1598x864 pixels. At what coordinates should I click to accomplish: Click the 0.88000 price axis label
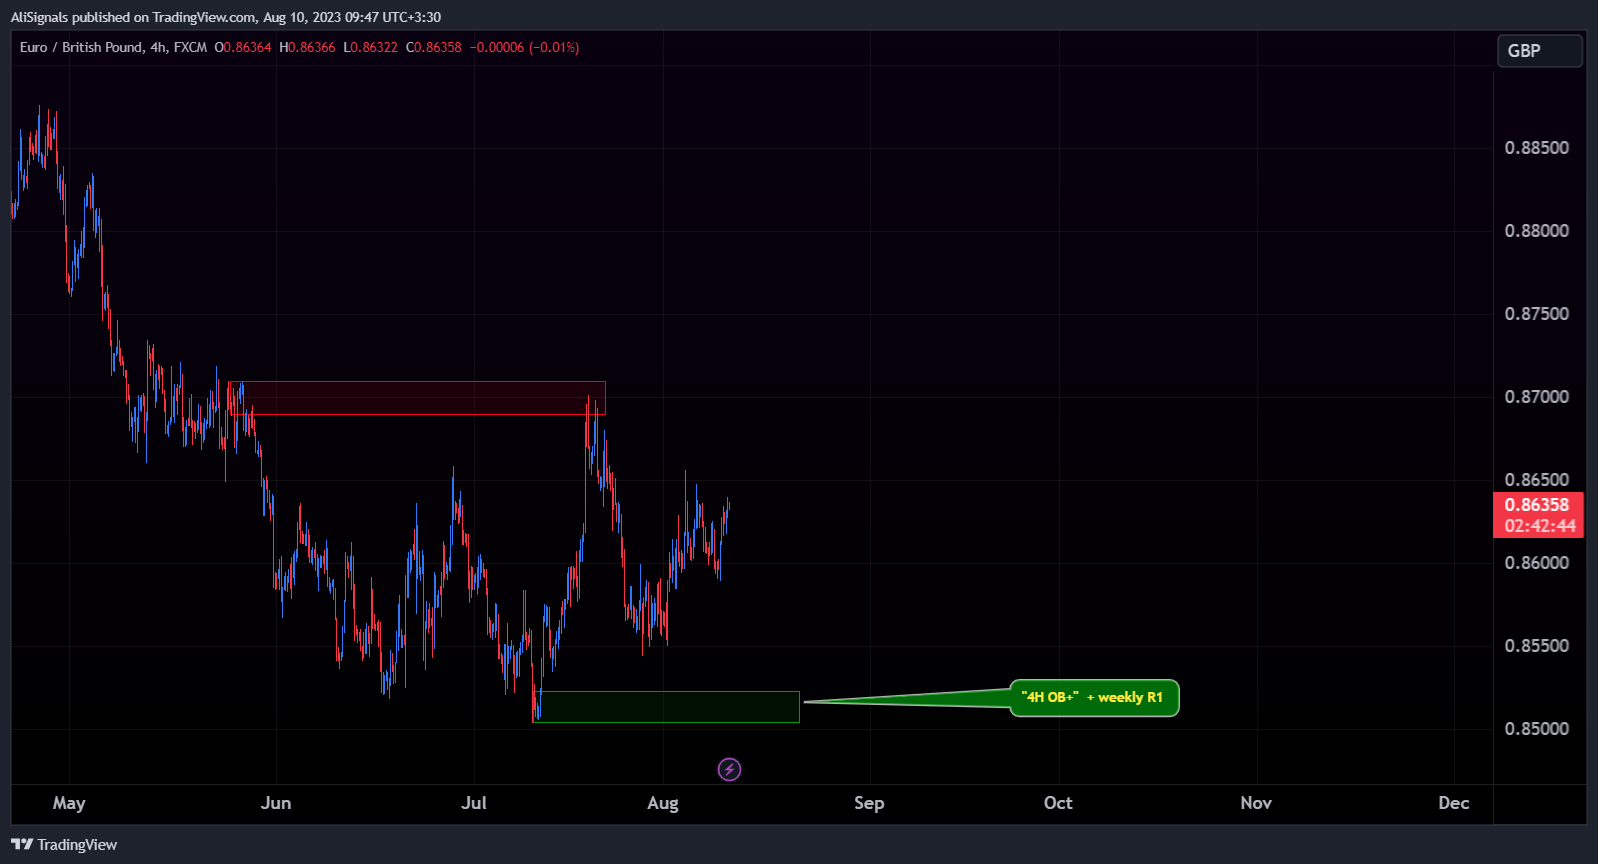click(1537, 231)
